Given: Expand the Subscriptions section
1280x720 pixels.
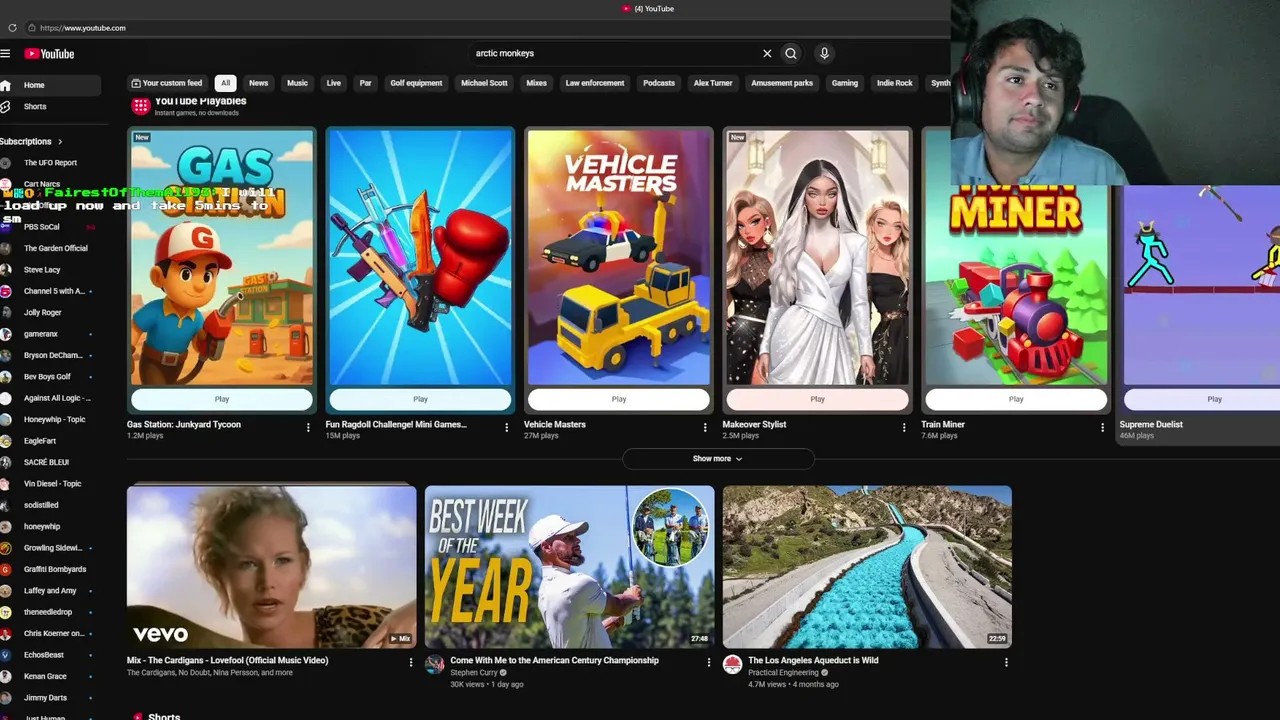Looking at the screenshot, I should pos(32,142).
